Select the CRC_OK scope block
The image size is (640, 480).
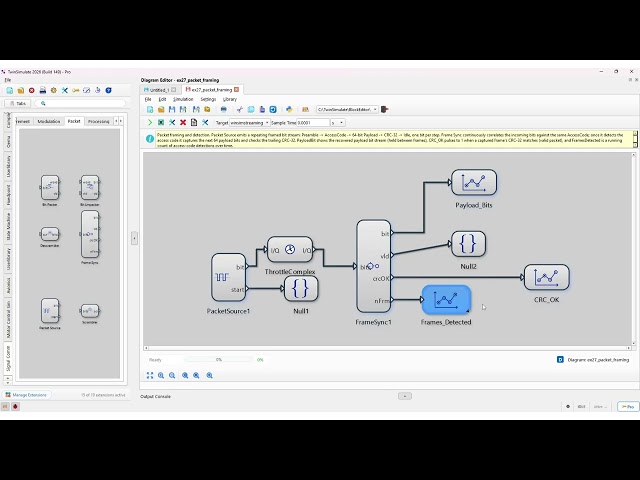(547, 277)
